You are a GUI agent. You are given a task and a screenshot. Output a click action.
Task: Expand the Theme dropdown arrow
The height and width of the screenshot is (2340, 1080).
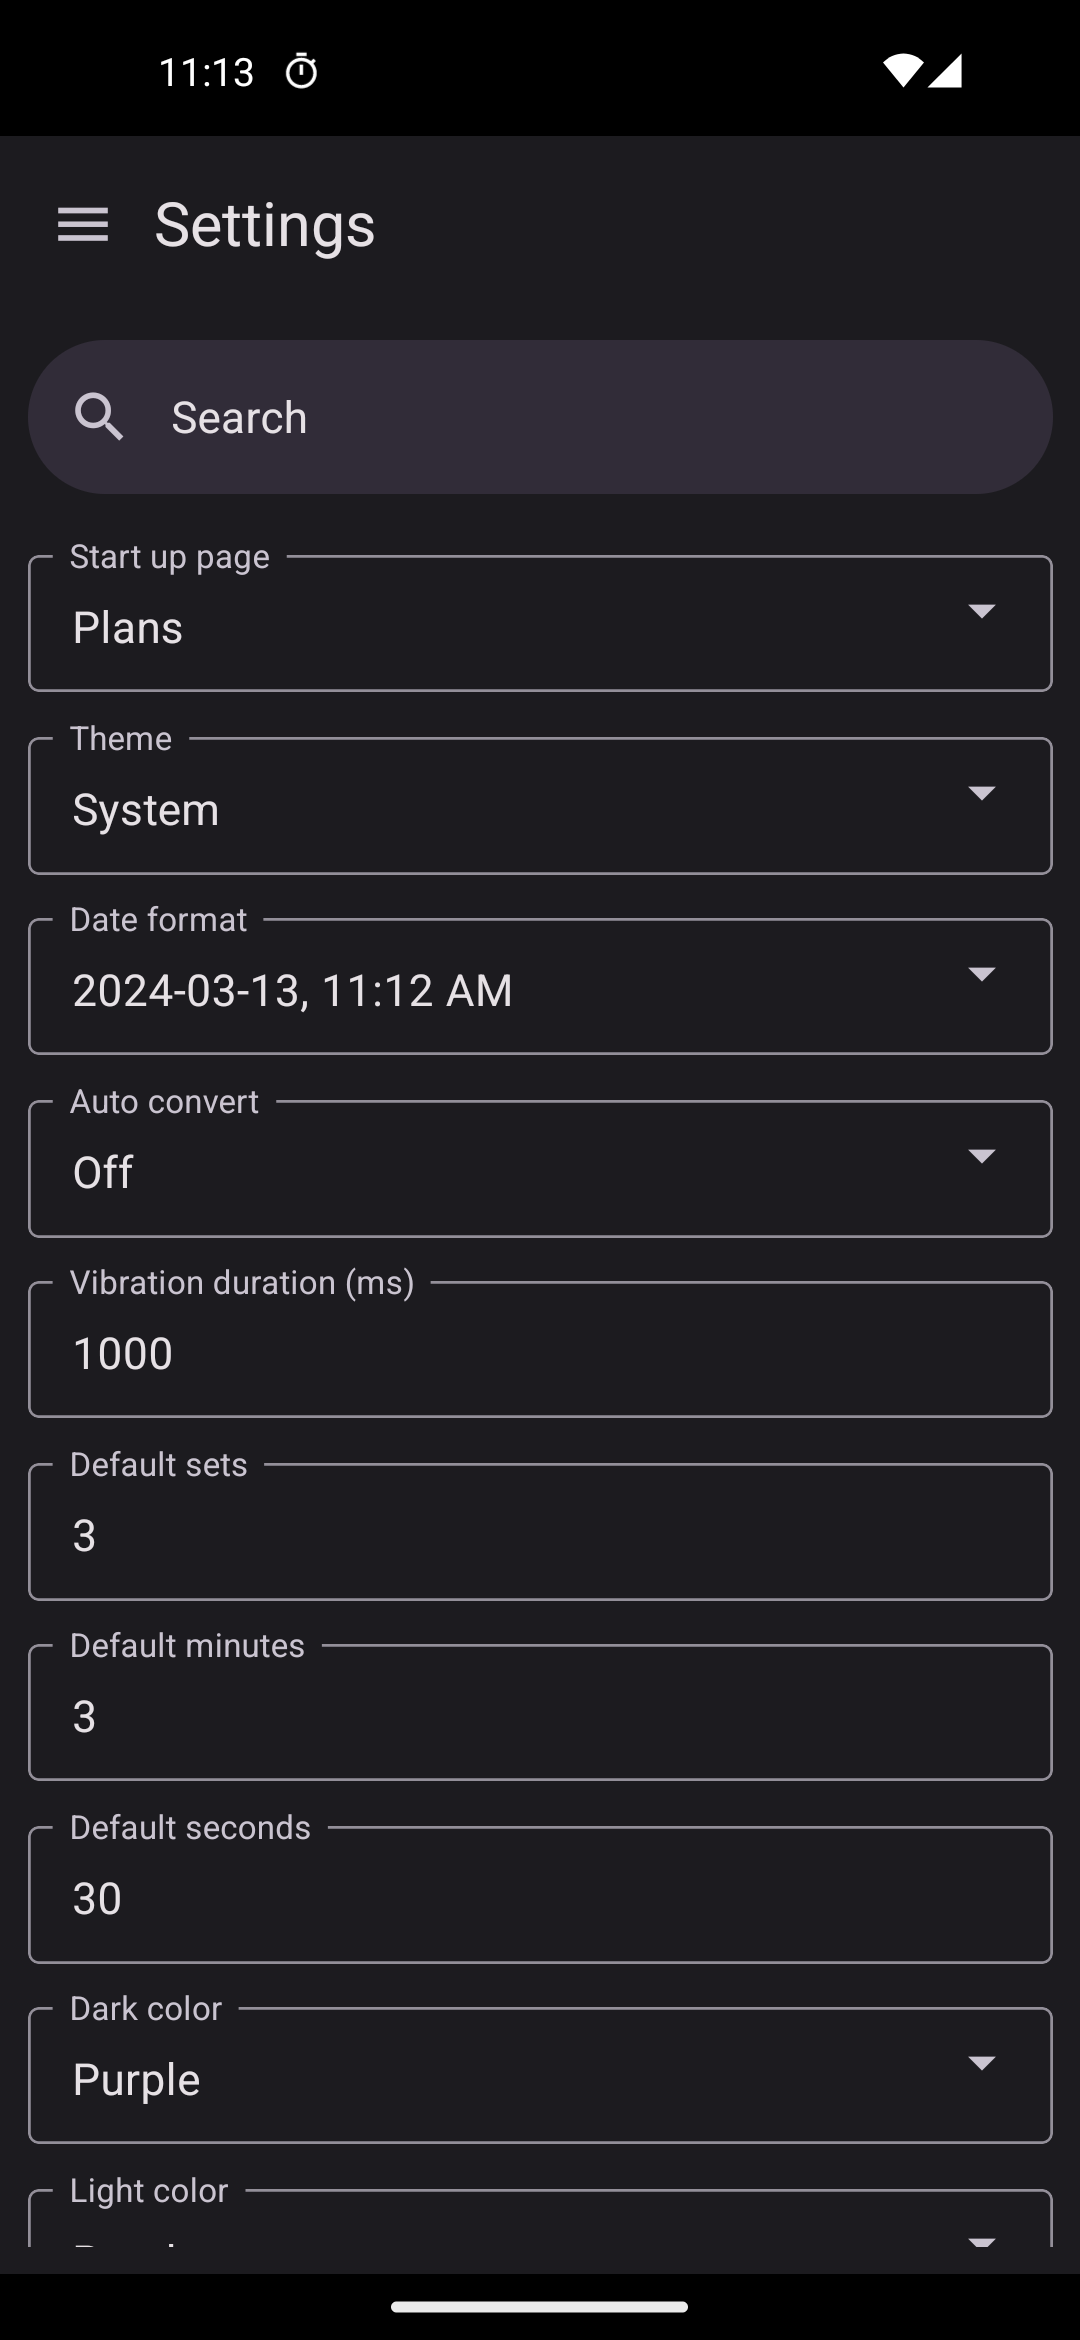(x=981, y=793)
